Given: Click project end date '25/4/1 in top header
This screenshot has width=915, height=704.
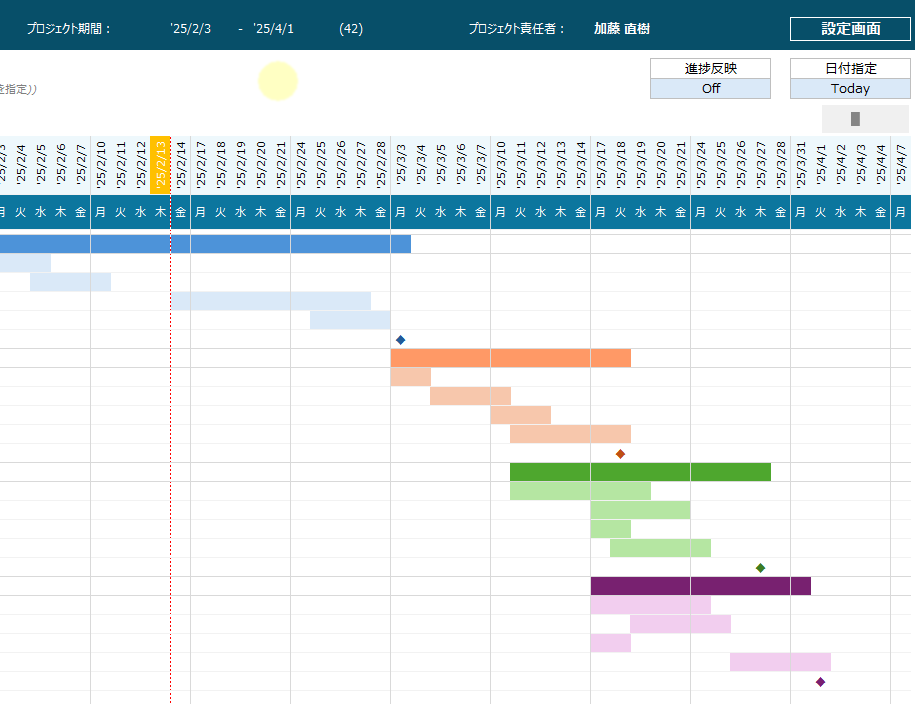Looking at the screenshot, I should pyautogui.click(x=274, y=29).
